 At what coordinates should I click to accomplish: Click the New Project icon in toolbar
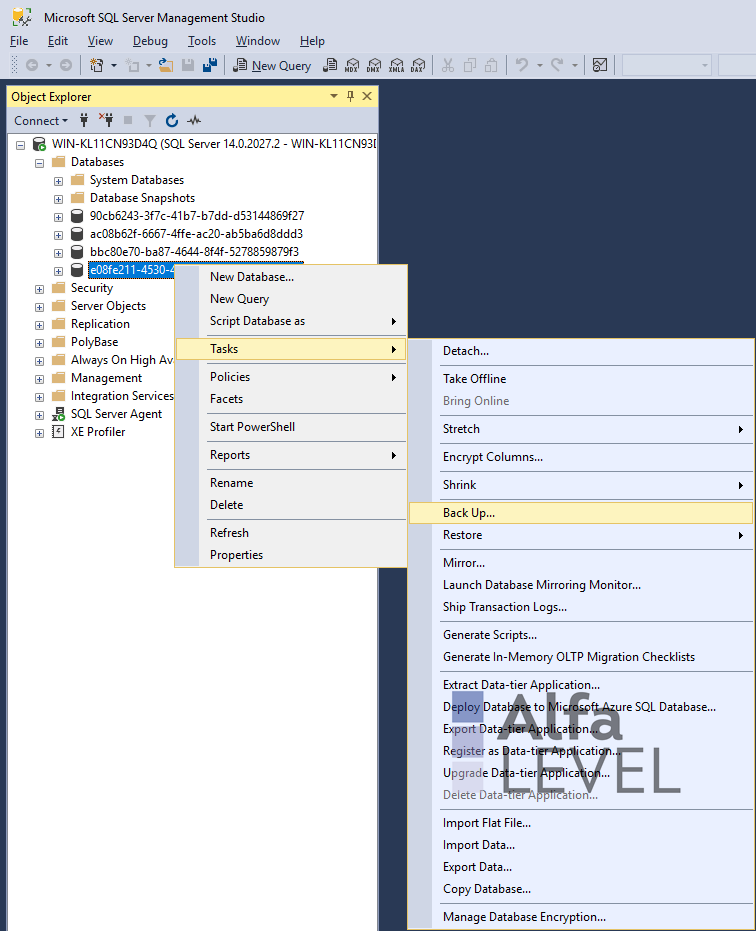click(96, 65)
